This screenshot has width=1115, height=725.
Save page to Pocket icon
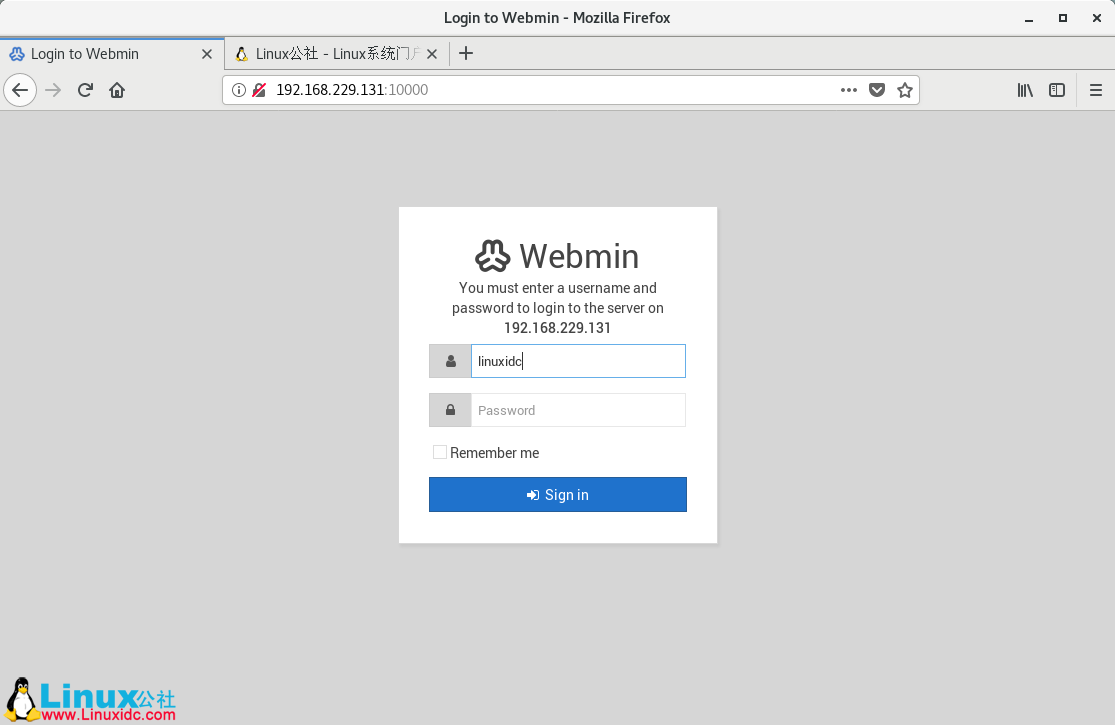[877, 90]
